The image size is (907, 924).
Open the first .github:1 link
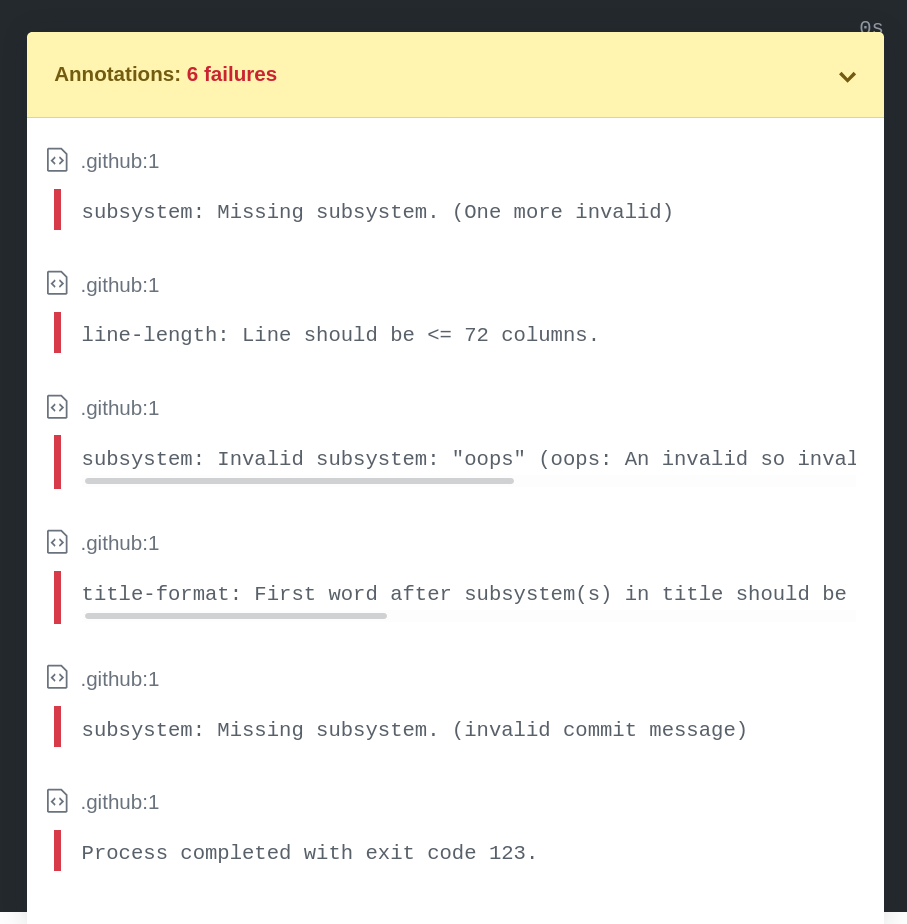click(x=120, y=161)
